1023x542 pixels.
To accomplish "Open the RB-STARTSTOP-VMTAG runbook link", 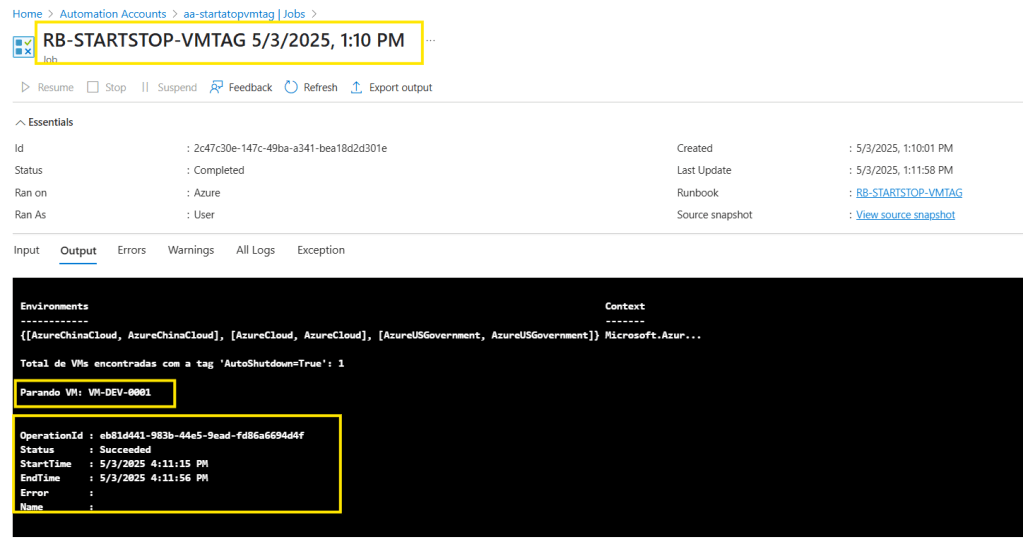I will click(909, 193).
